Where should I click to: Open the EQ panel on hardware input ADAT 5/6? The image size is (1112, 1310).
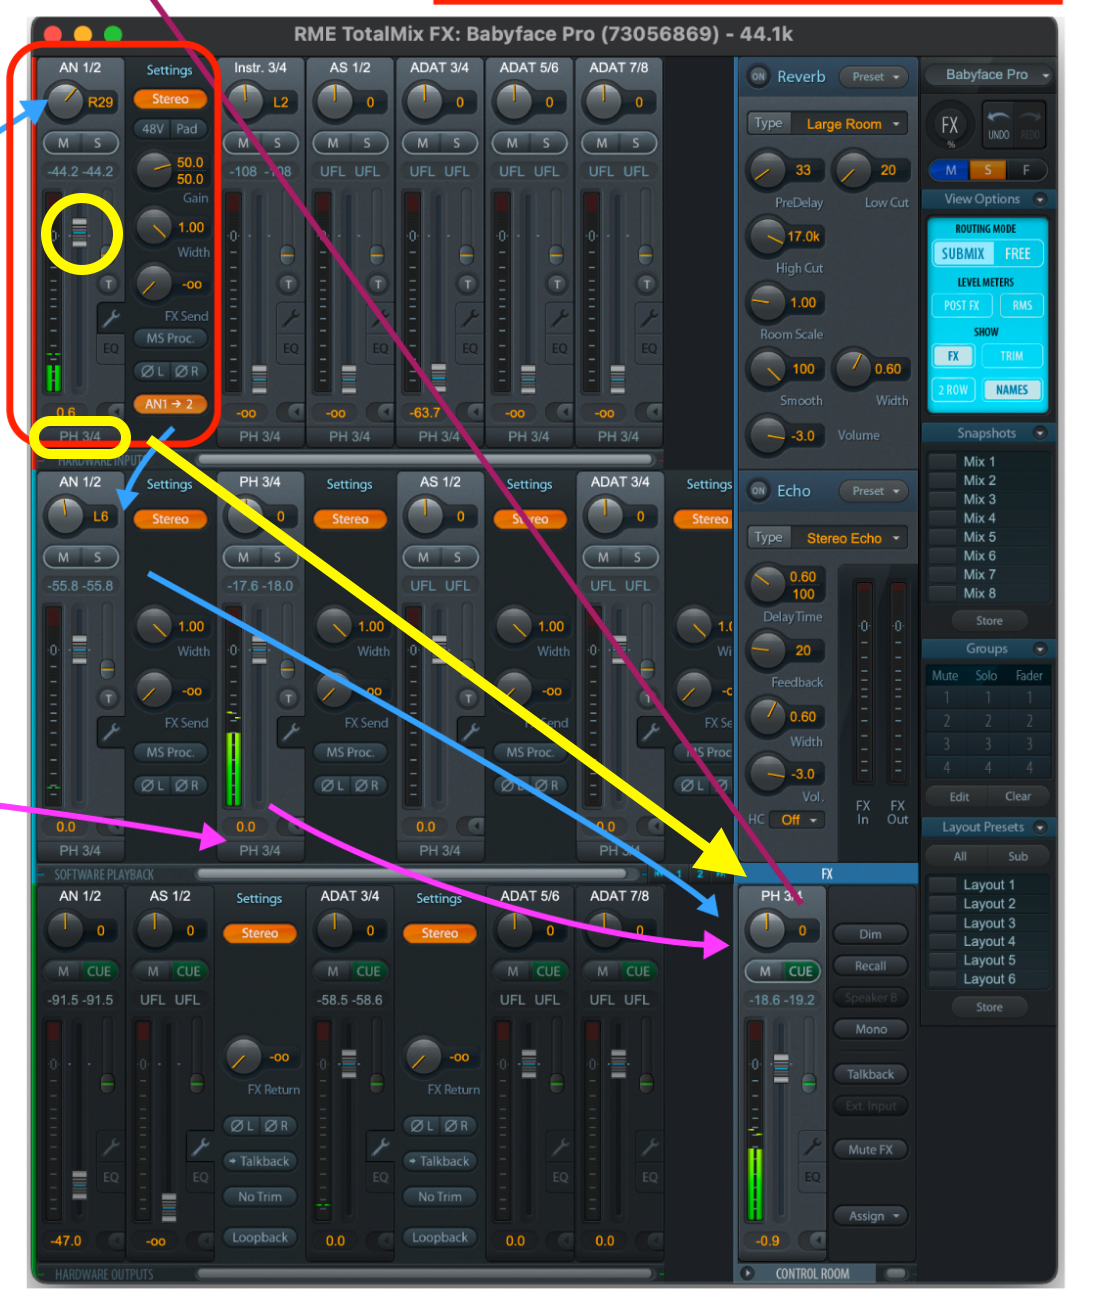559,348
